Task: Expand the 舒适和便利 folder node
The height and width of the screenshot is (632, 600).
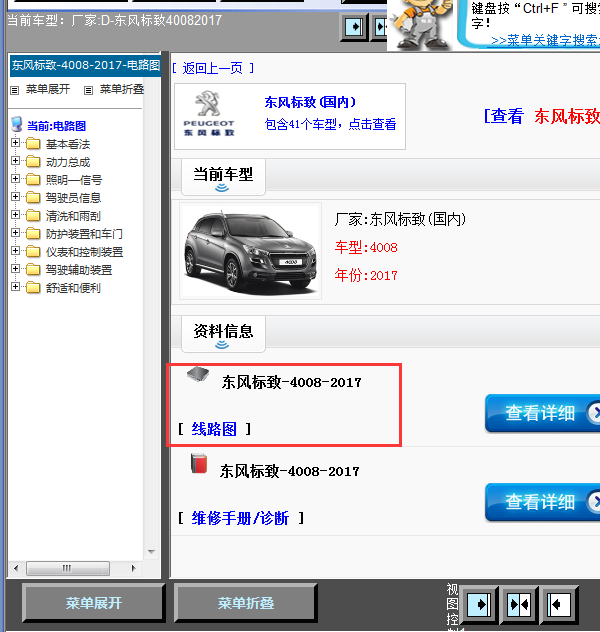Action: 15,287
